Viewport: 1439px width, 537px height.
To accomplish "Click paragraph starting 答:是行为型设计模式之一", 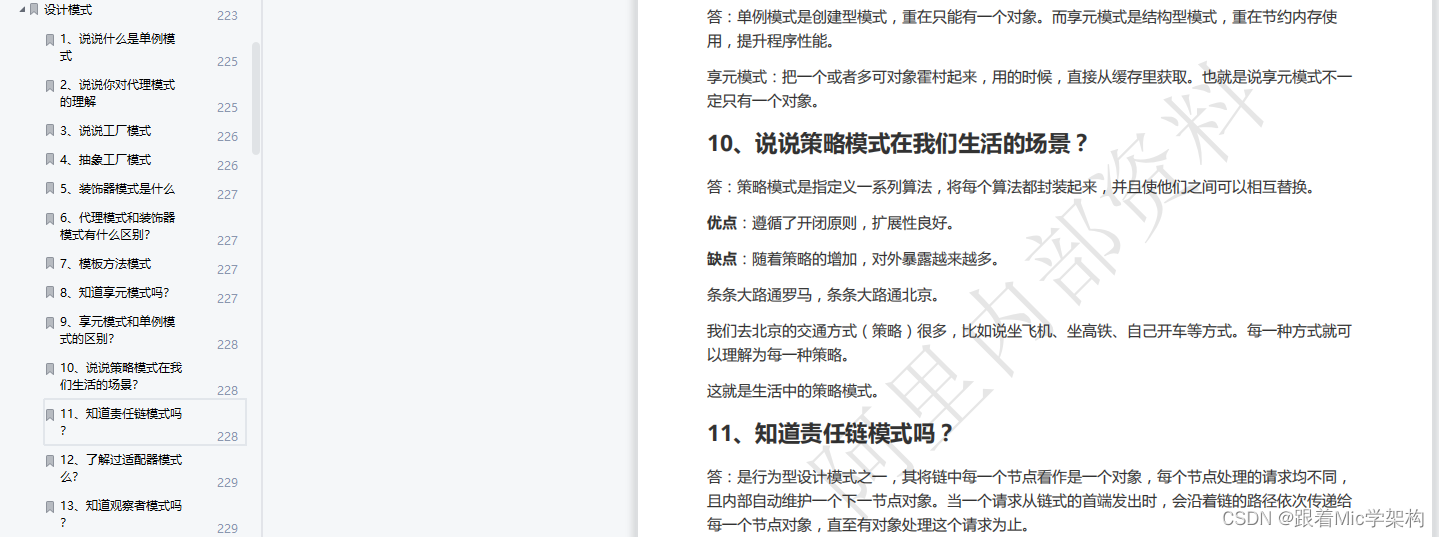I will (1029, 501).
